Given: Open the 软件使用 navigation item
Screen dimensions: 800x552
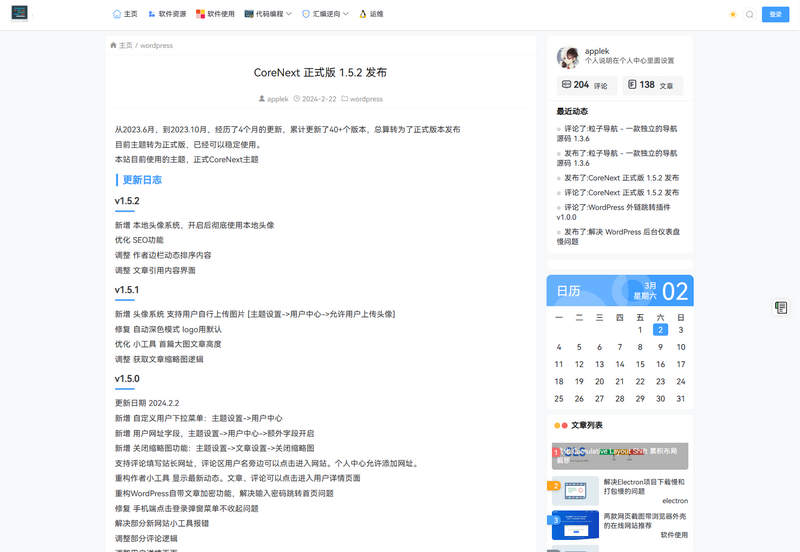Looking at the screenshot, I should (215, 14).
